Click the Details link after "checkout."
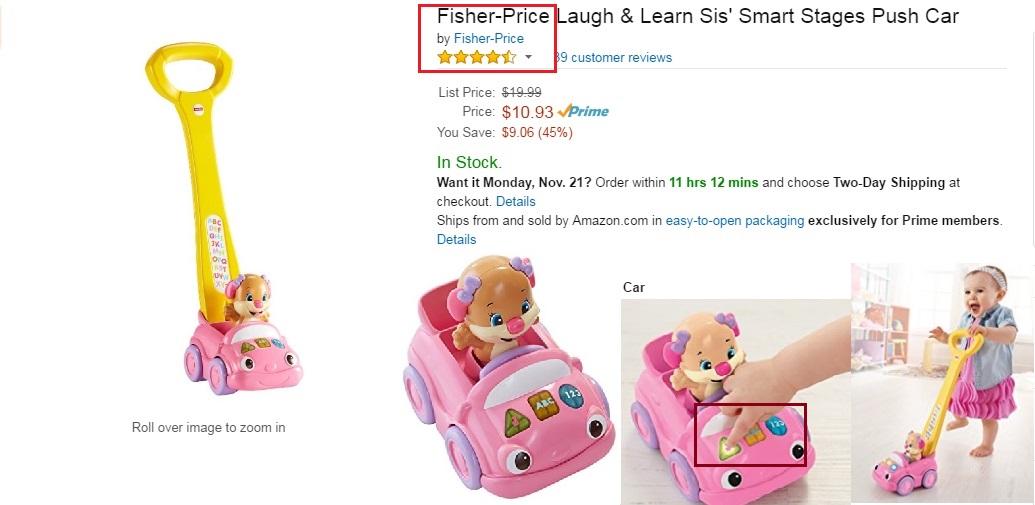The height and width of the screenshot is (505, 1035). tap(516, 202)
